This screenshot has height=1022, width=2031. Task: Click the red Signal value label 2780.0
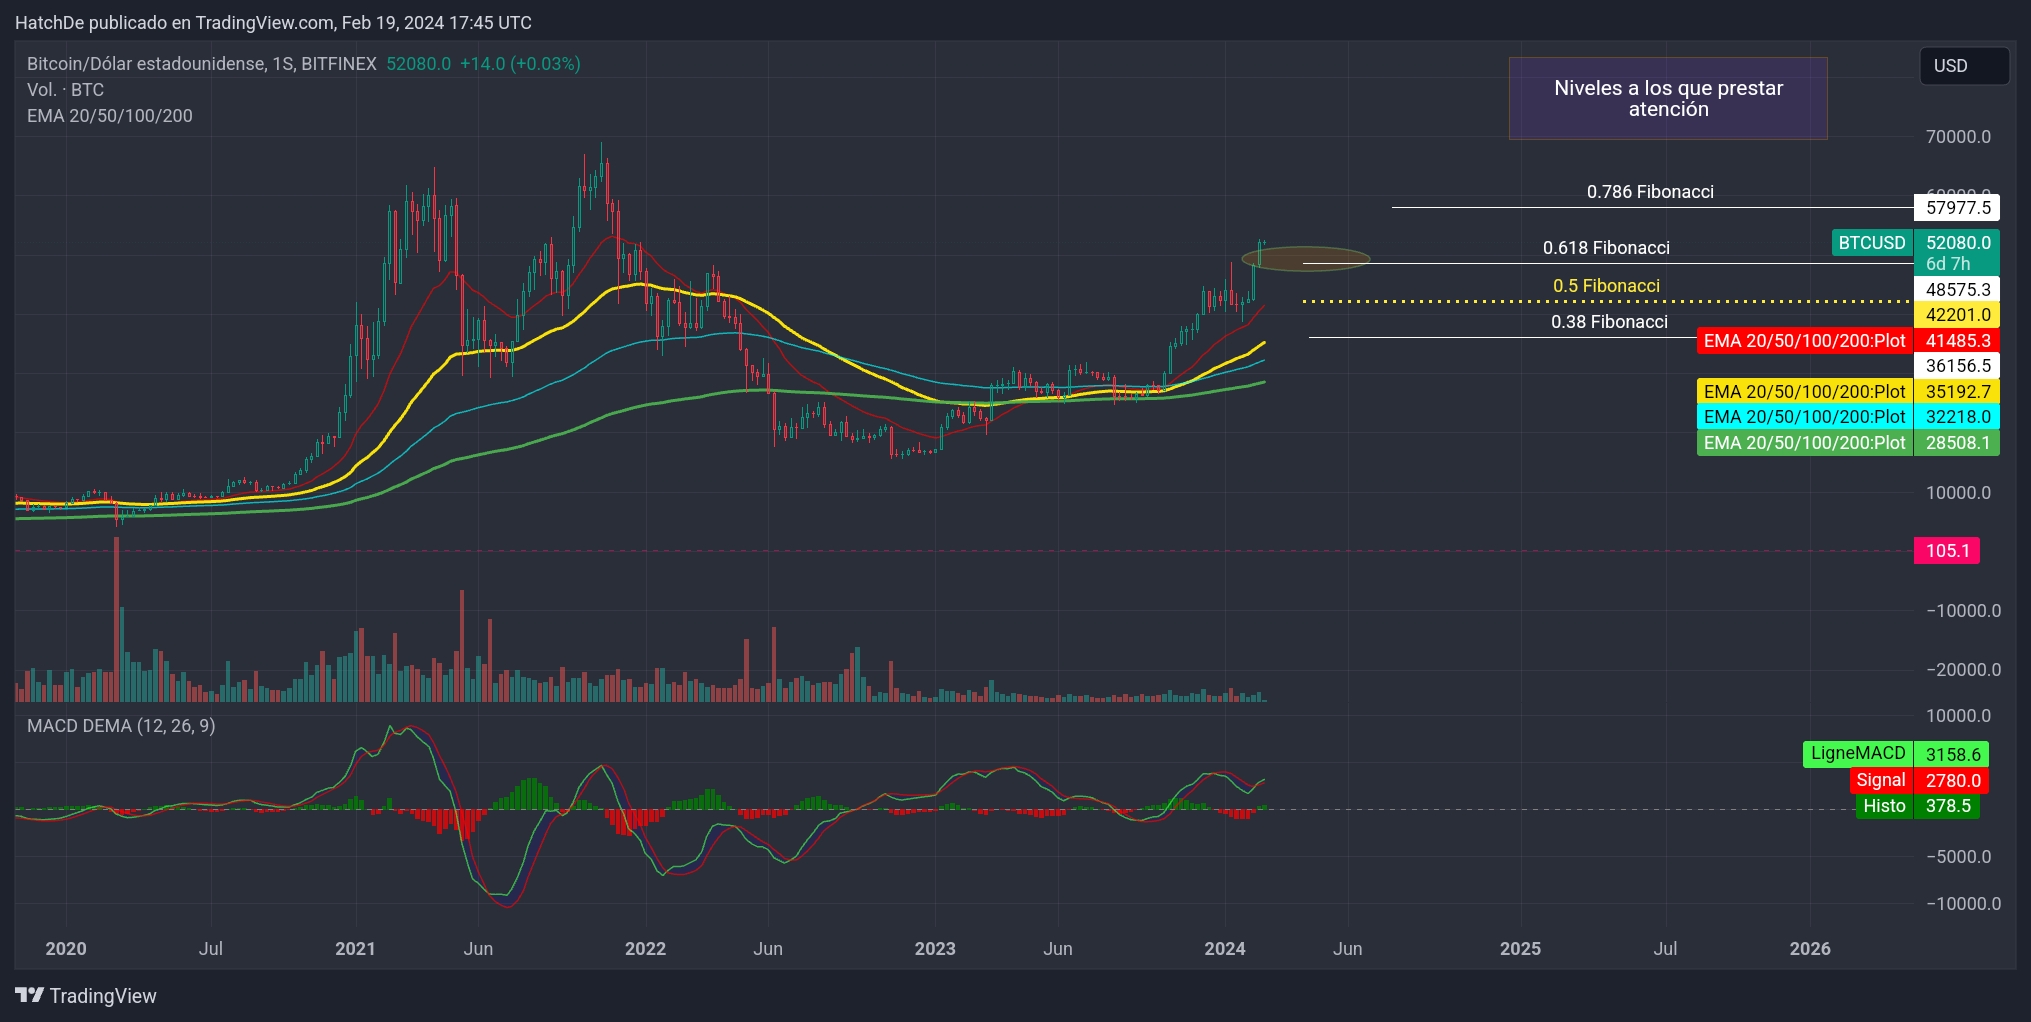(1919, 780)
